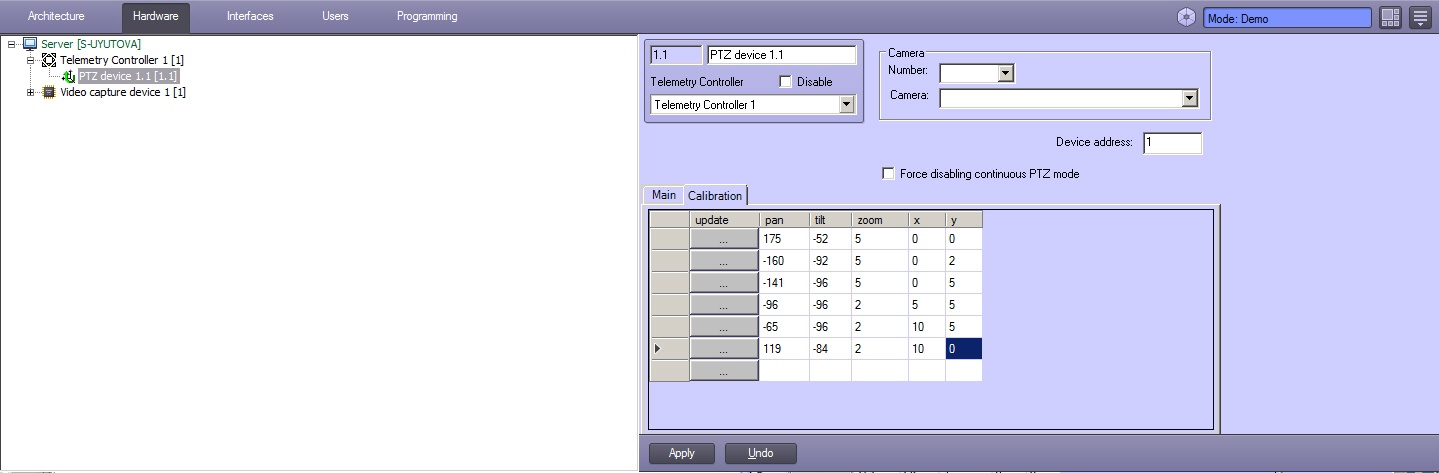
Task: Click the Apply button
Action: 681,453
